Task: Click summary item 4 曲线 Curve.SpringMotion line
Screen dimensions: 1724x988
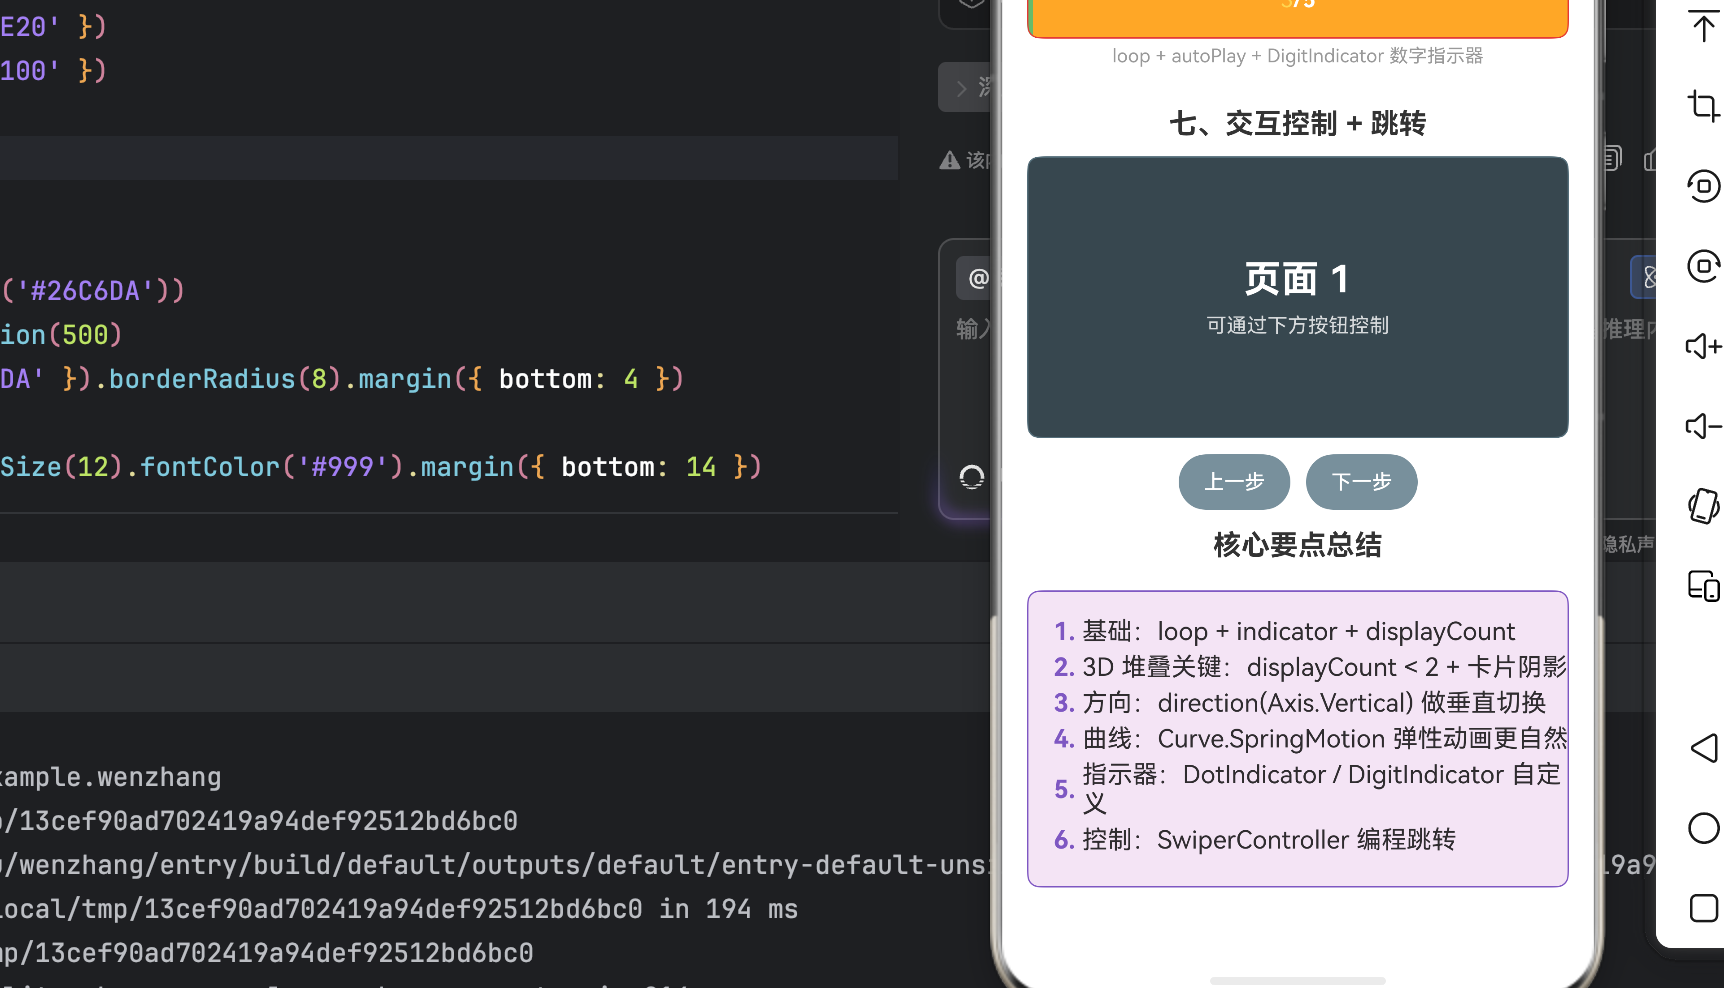Action: [x=1310, y=739]
